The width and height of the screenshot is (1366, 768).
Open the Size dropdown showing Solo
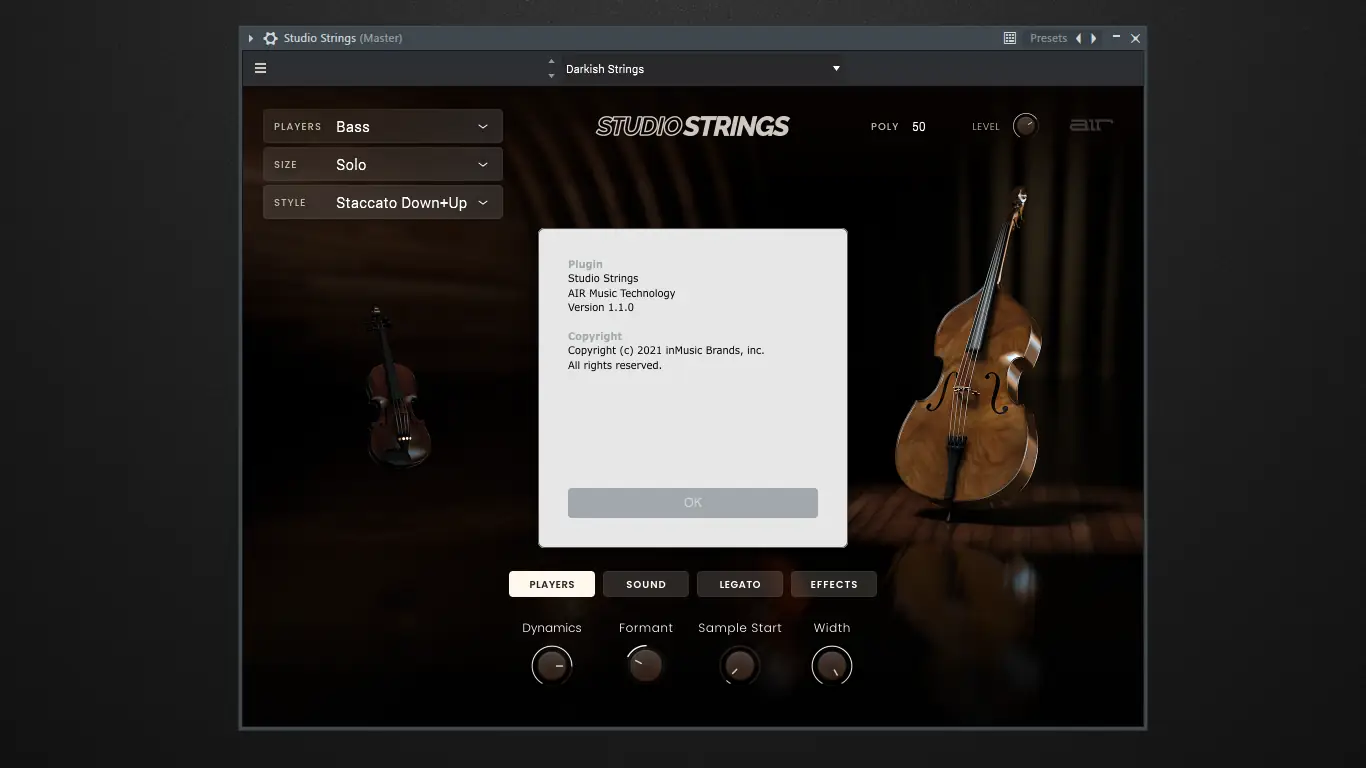(x=383, y=165)
